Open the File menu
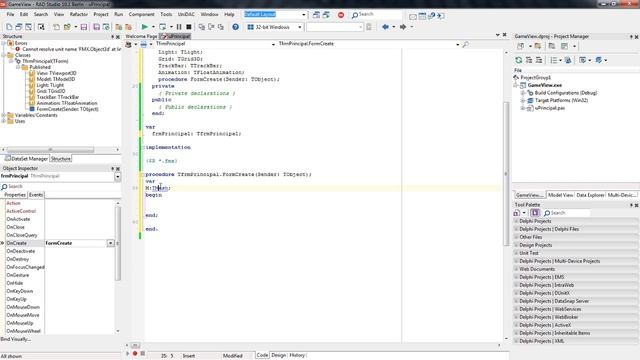This screenshot has height=360, width=640. tap(11, 14)
